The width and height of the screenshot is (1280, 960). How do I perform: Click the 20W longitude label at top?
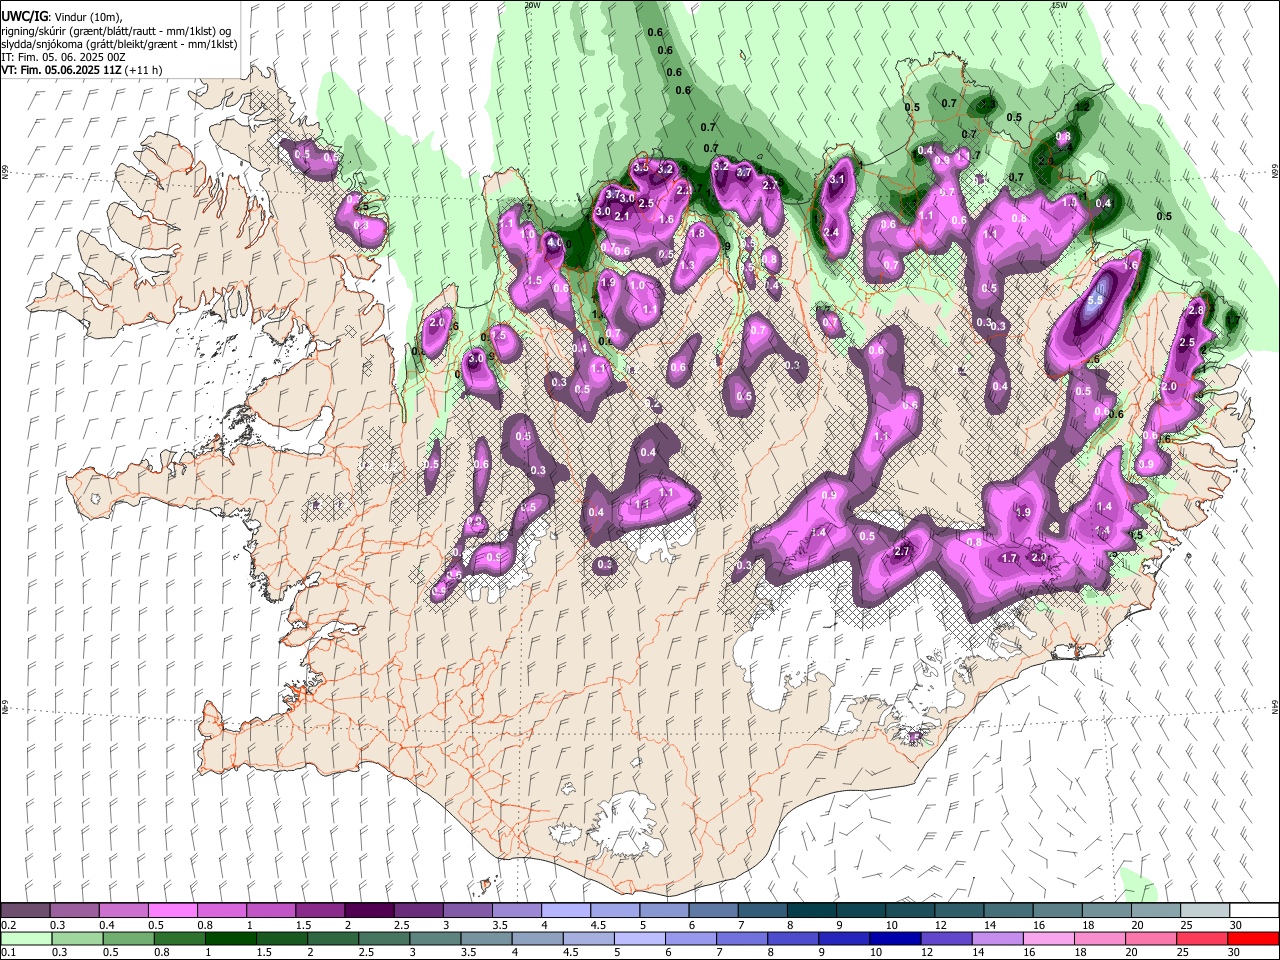(532, 5)
